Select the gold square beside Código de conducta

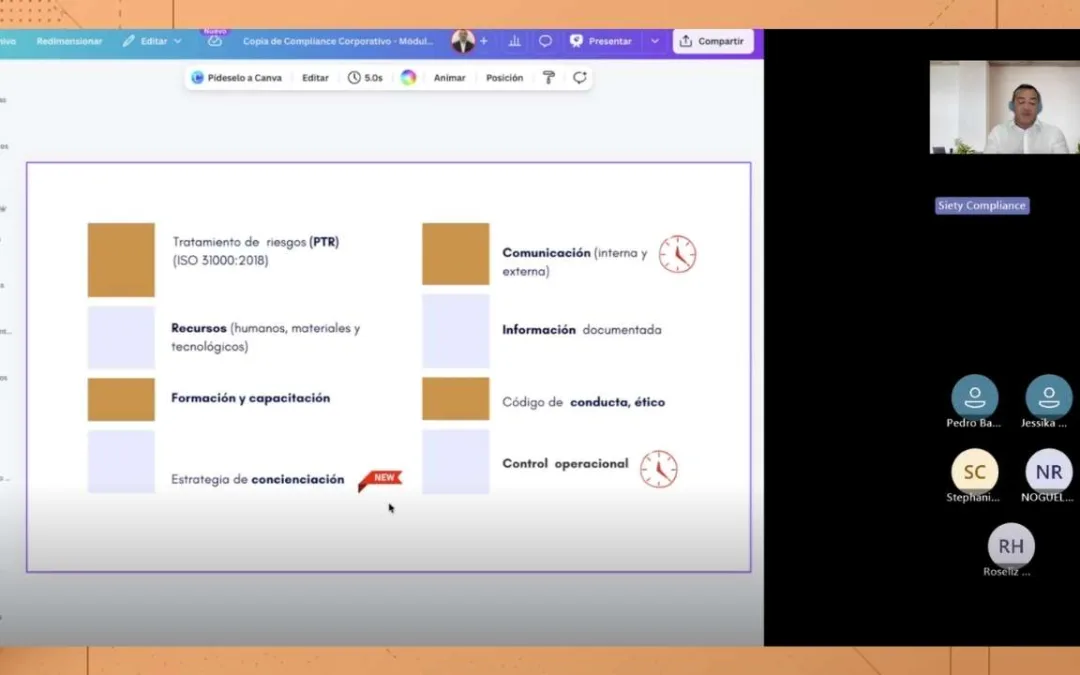(x=456, y=399)
